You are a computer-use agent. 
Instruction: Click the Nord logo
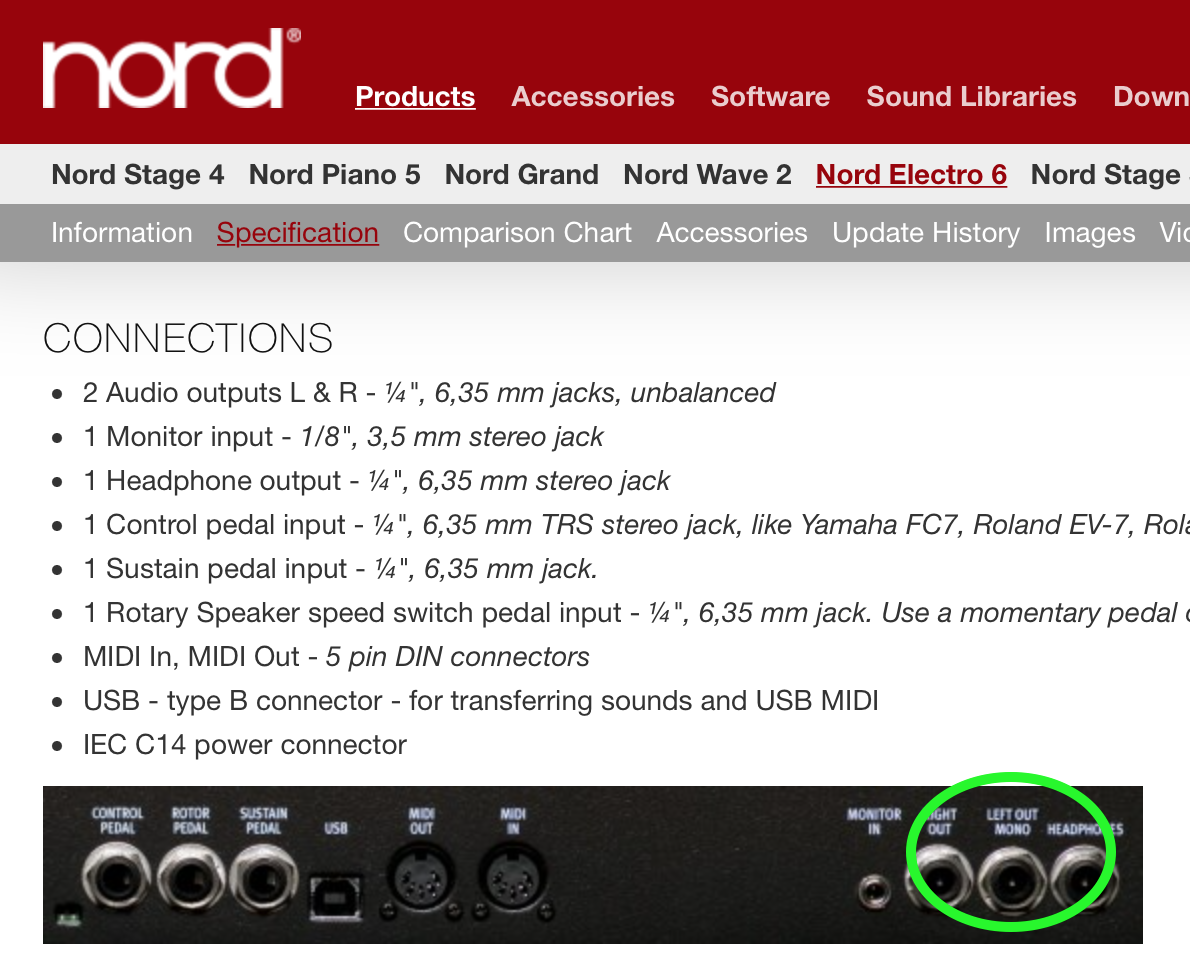click(x=172, y=68)
